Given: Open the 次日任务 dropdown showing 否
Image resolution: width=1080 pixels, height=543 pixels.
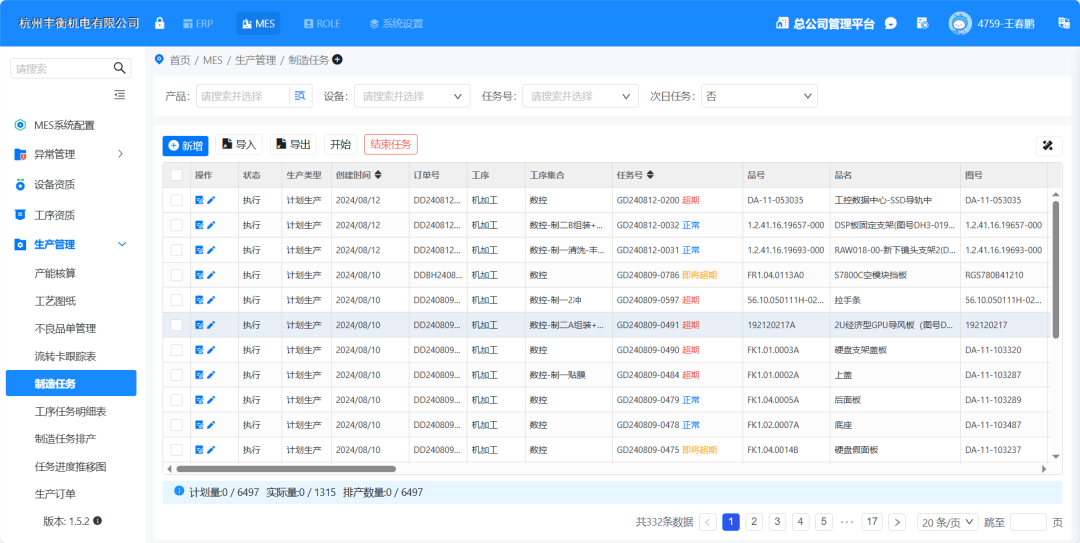Looking at the screenshot, I should pyautogui.click(x=759, y=96).
